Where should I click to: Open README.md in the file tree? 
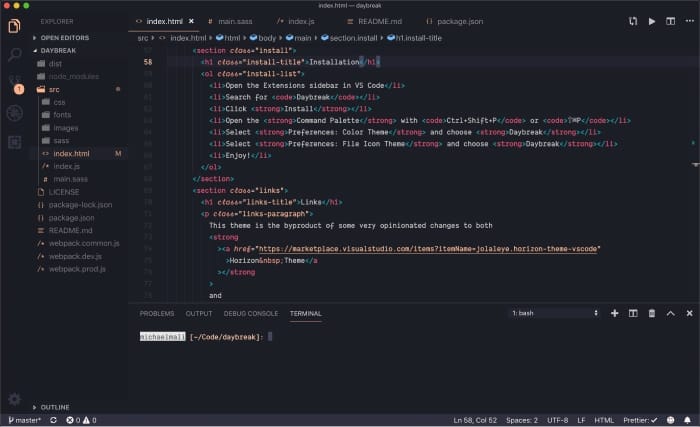(70, 230)
